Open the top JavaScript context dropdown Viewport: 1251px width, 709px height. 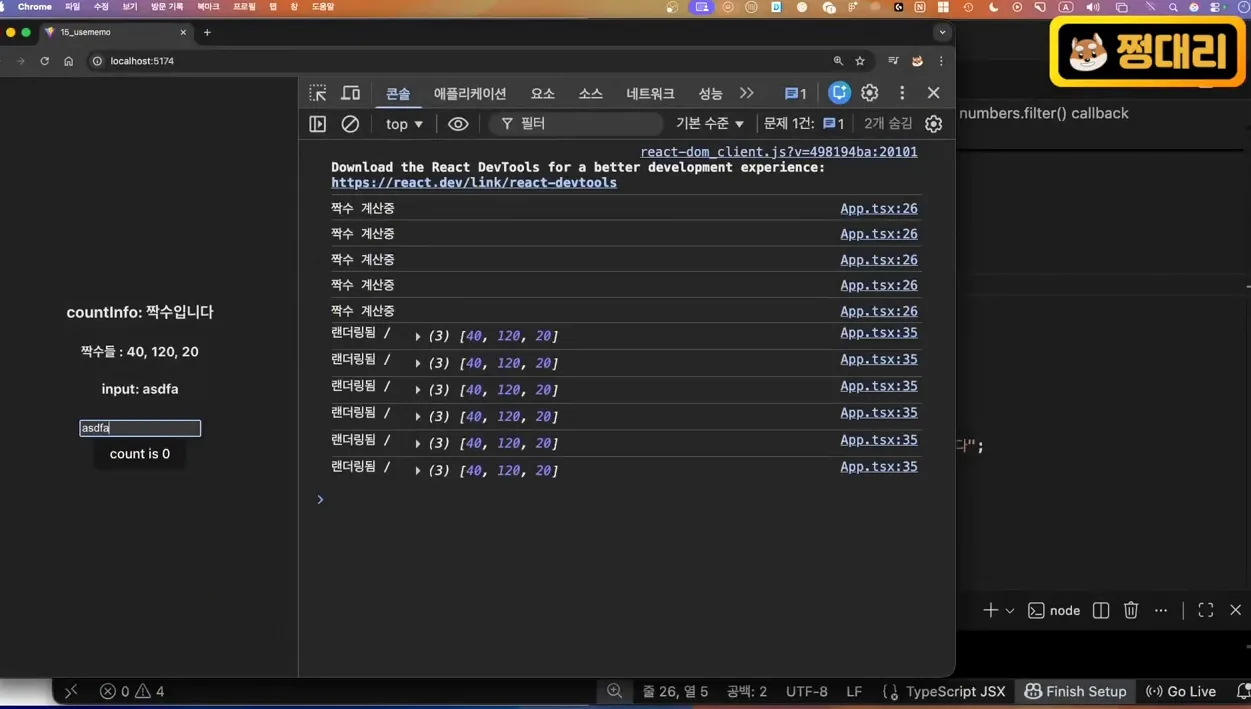click(x=404, y=124)
